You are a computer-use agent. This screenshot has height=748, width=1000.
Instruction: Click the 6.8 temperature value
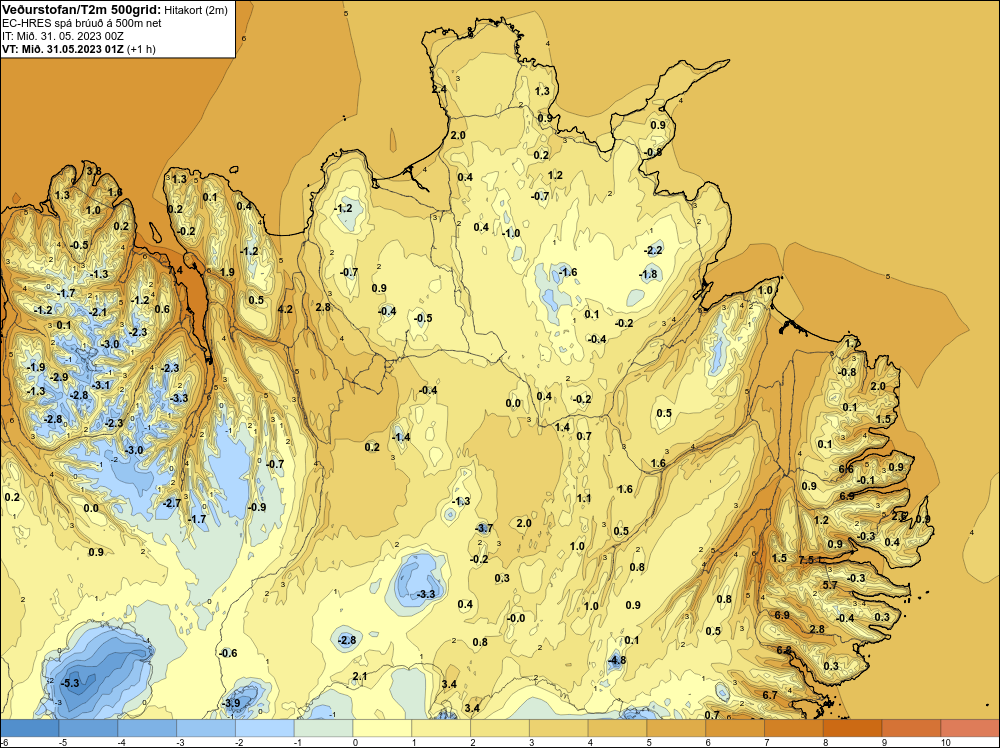point(784,650)
